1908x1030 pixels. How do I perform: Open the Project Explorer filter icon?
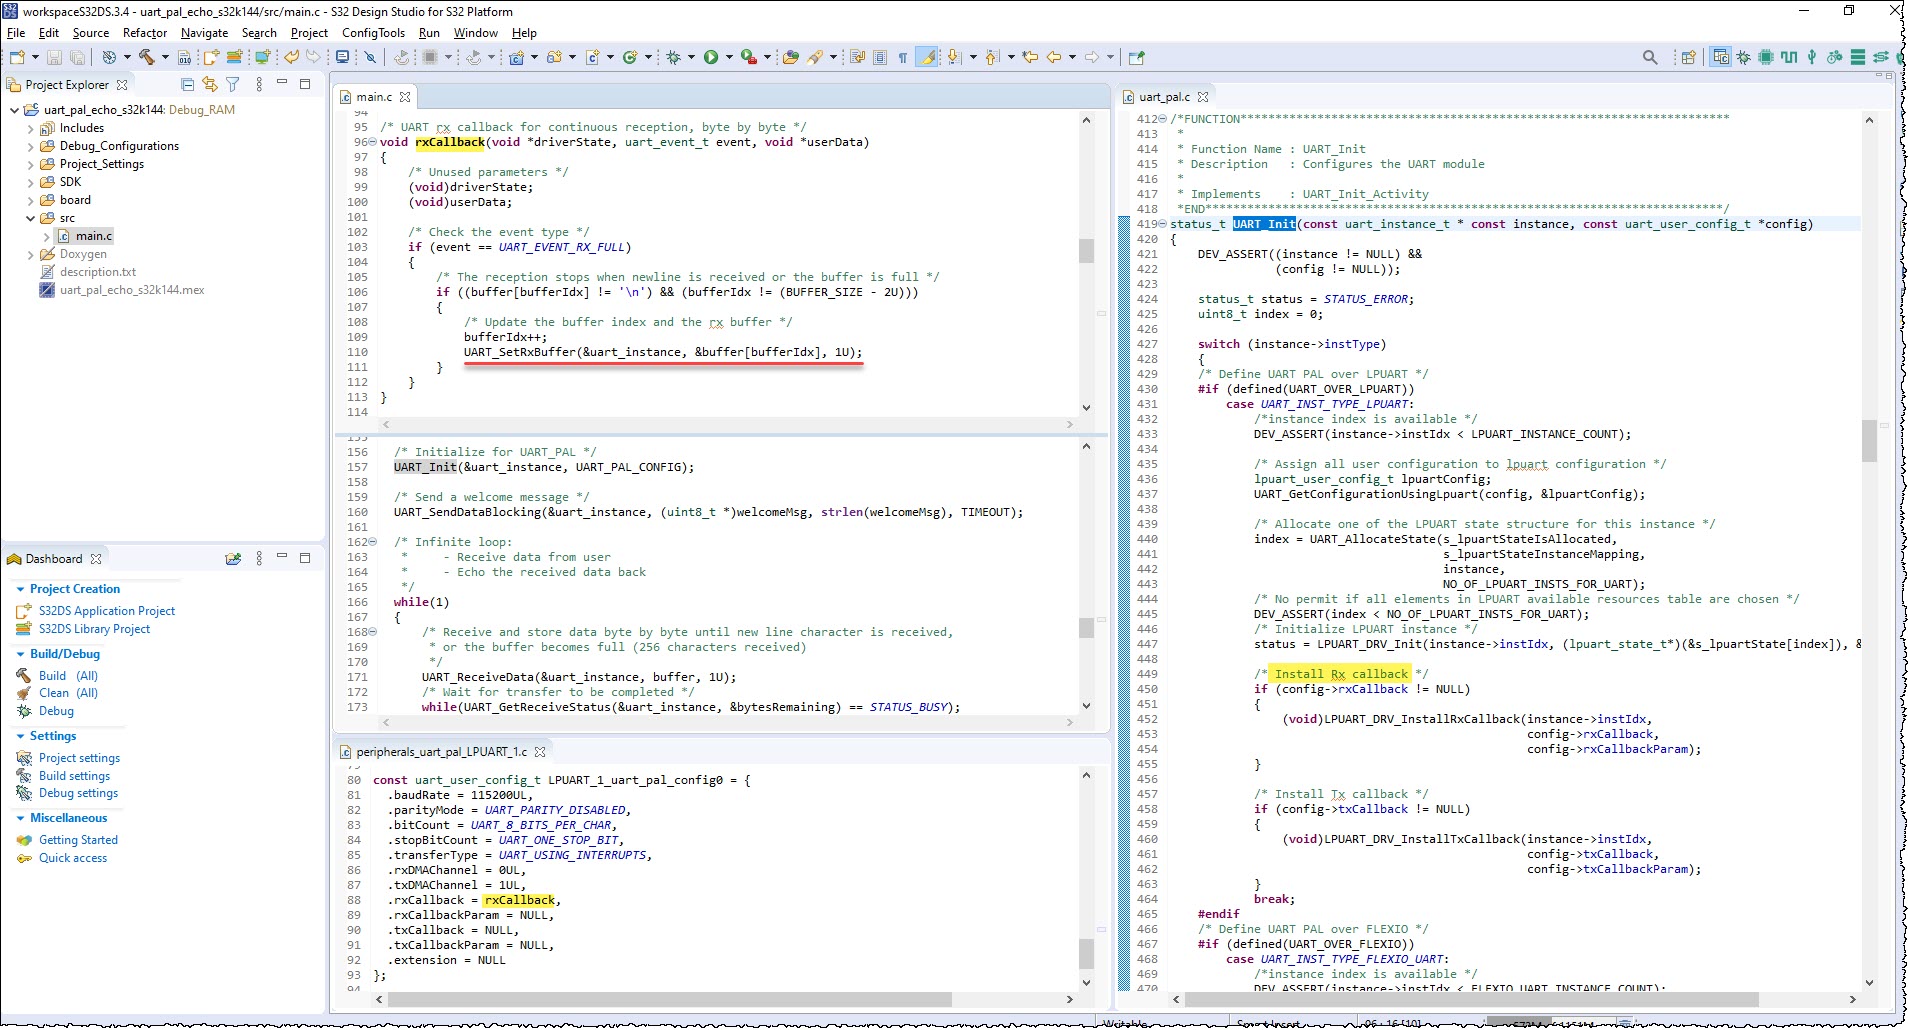click(233, 85)
